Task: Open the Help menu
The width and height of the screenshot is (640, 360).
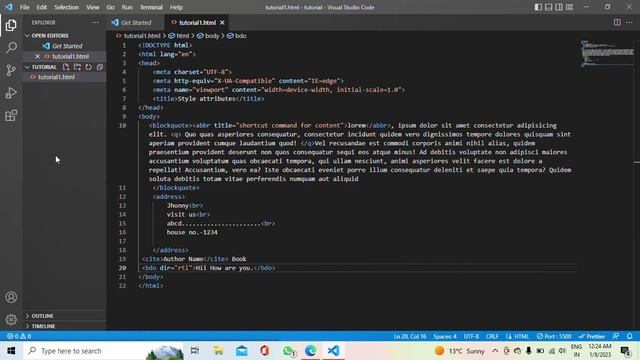Action: [x=176, y=7]
